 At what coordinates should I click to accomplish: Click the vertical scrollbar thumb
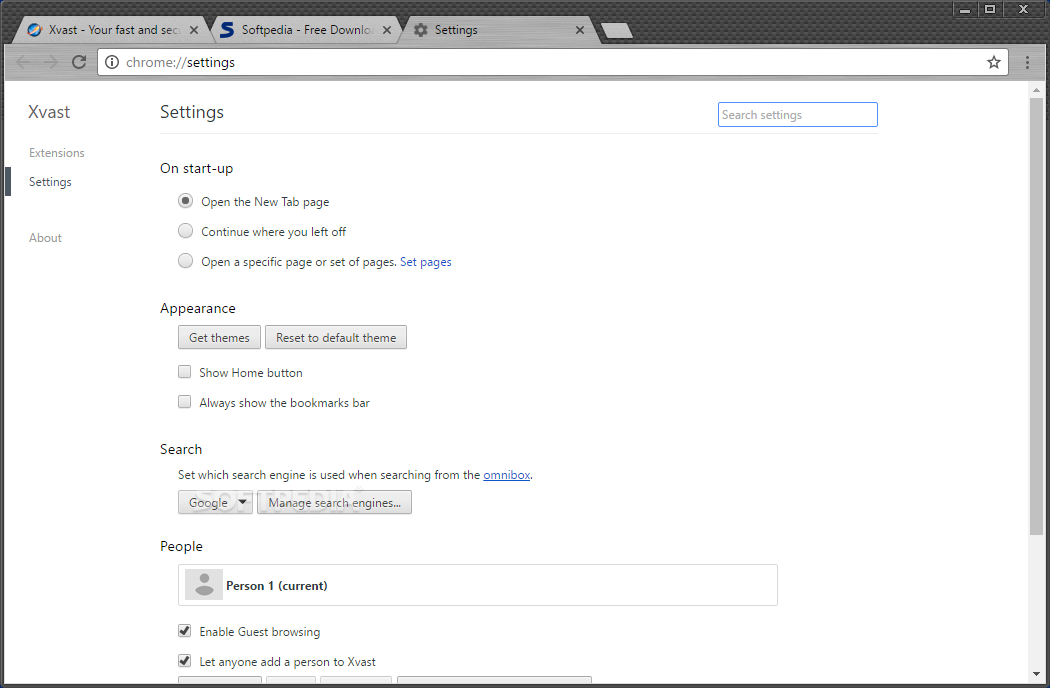click(x=1036, y=316)
